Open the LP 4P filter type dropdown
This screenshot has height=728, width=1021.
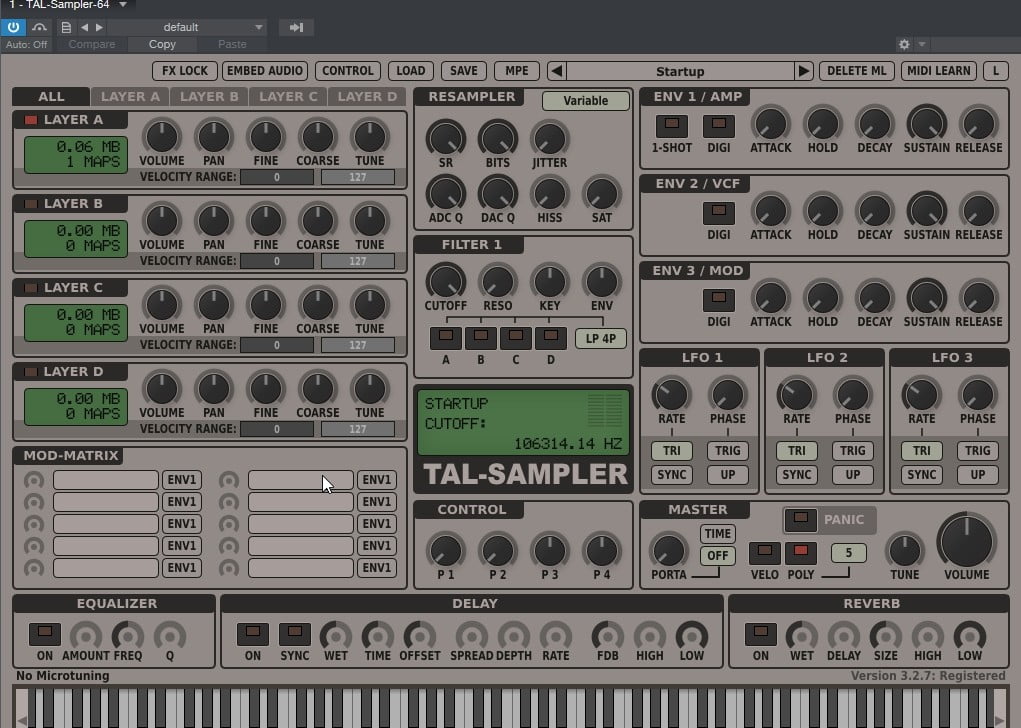(x=600, y=339)
